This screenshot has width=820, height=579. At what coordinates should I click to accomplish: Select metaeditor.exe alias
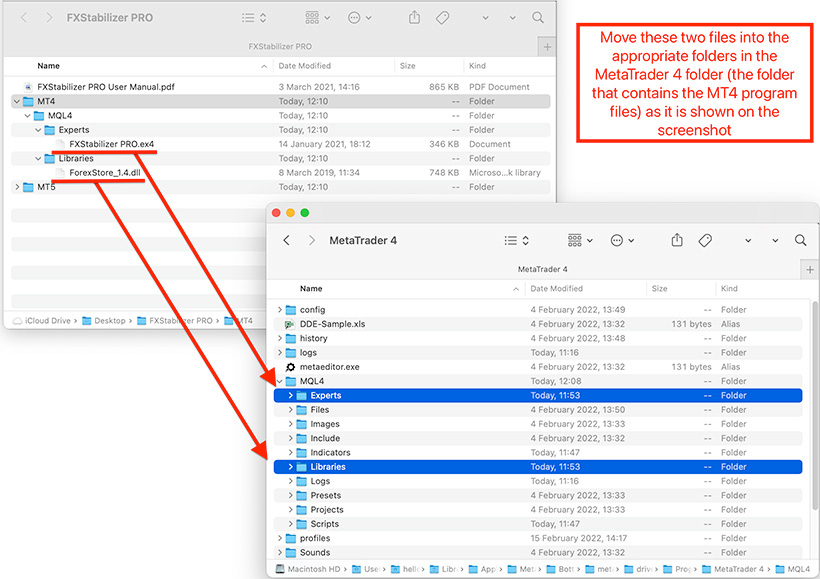538,367
